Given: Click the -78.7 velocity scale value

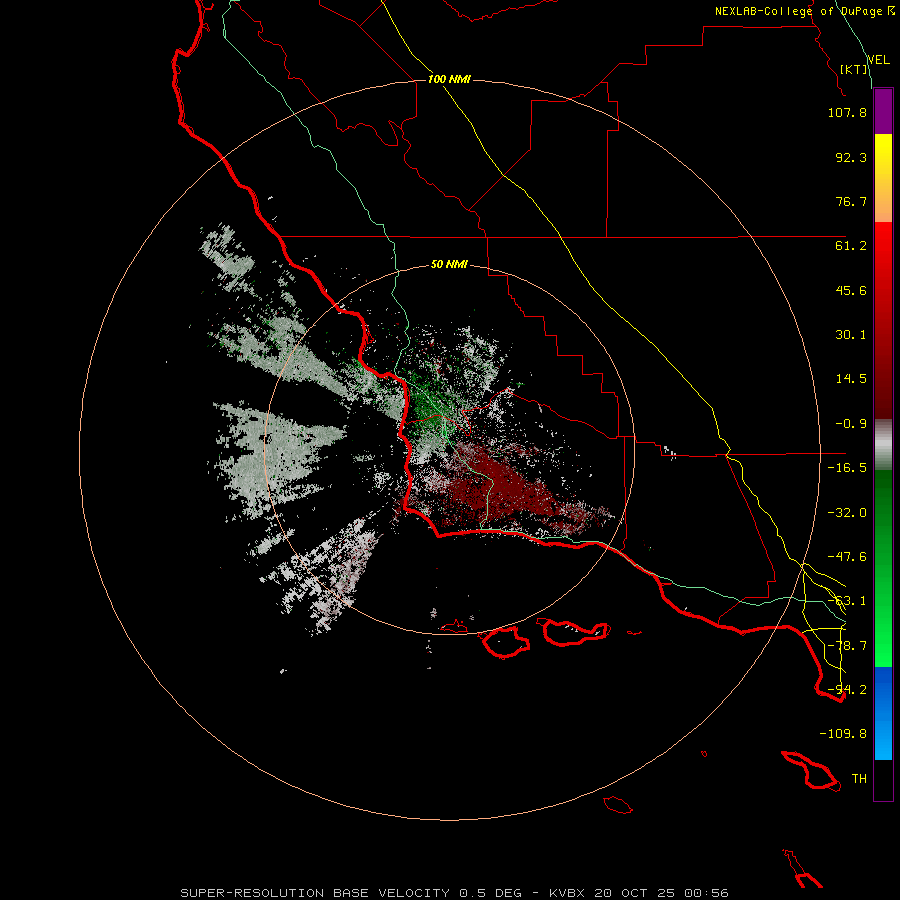Looking at the screenshot, I should pyautogui.click(x=847, y=646).
